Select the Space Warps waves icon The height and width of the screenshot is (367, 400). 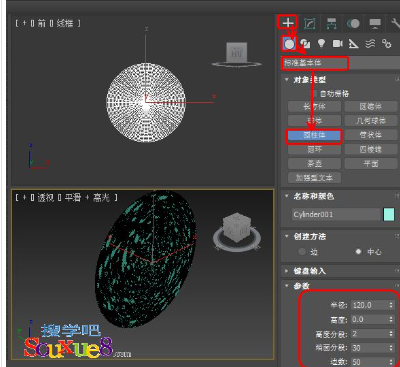tap(370, 44)
